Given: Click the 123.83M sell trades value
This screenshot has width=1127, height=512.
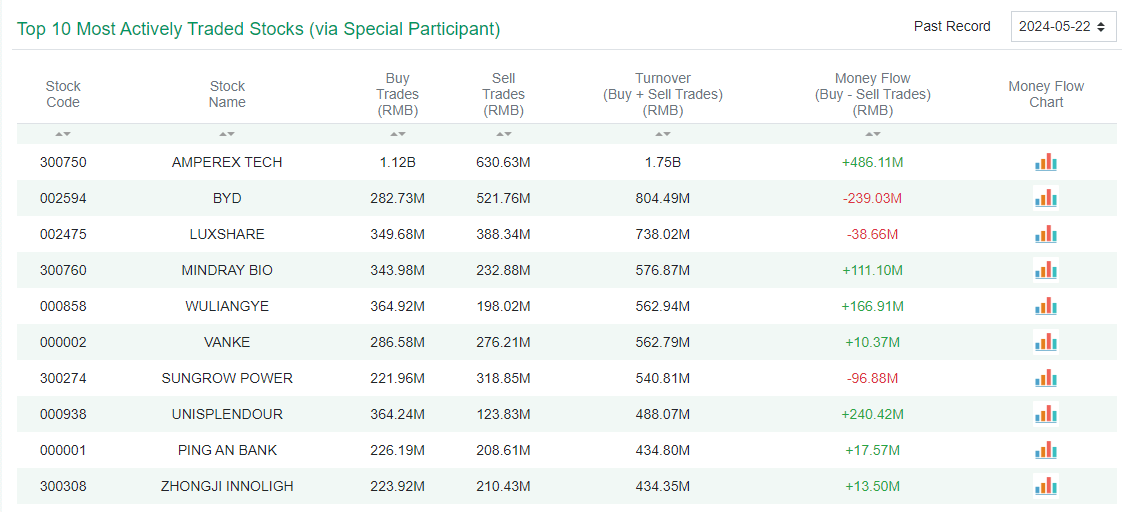Looking at the screenshot, I should pos(503,414).
